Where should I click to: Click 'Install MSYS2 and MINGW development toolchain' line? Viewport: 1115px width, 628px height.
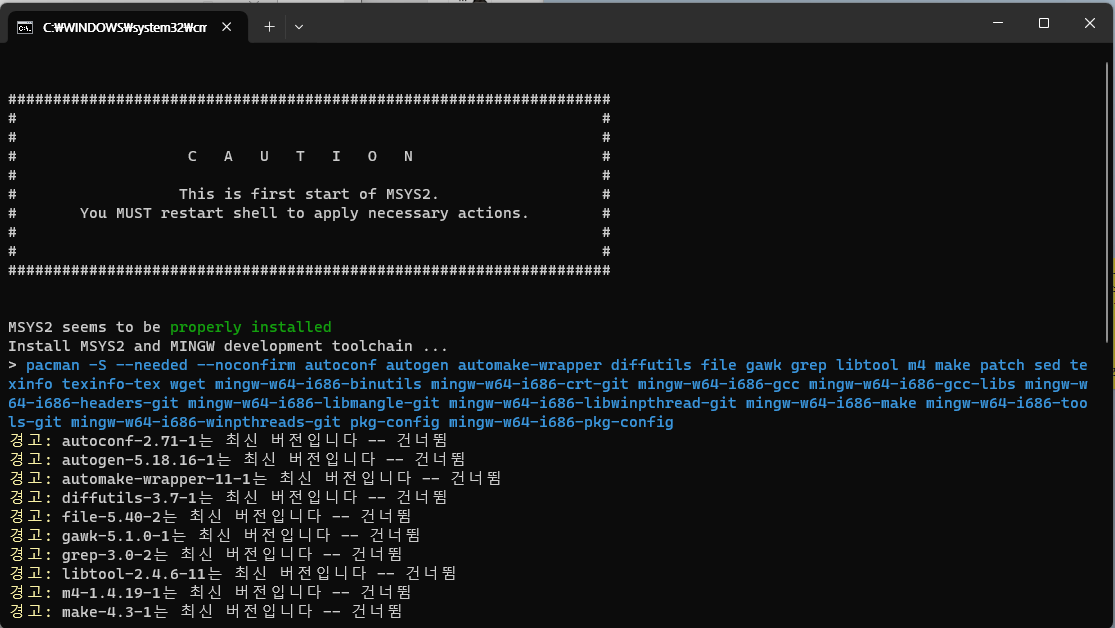coord(228,346)
